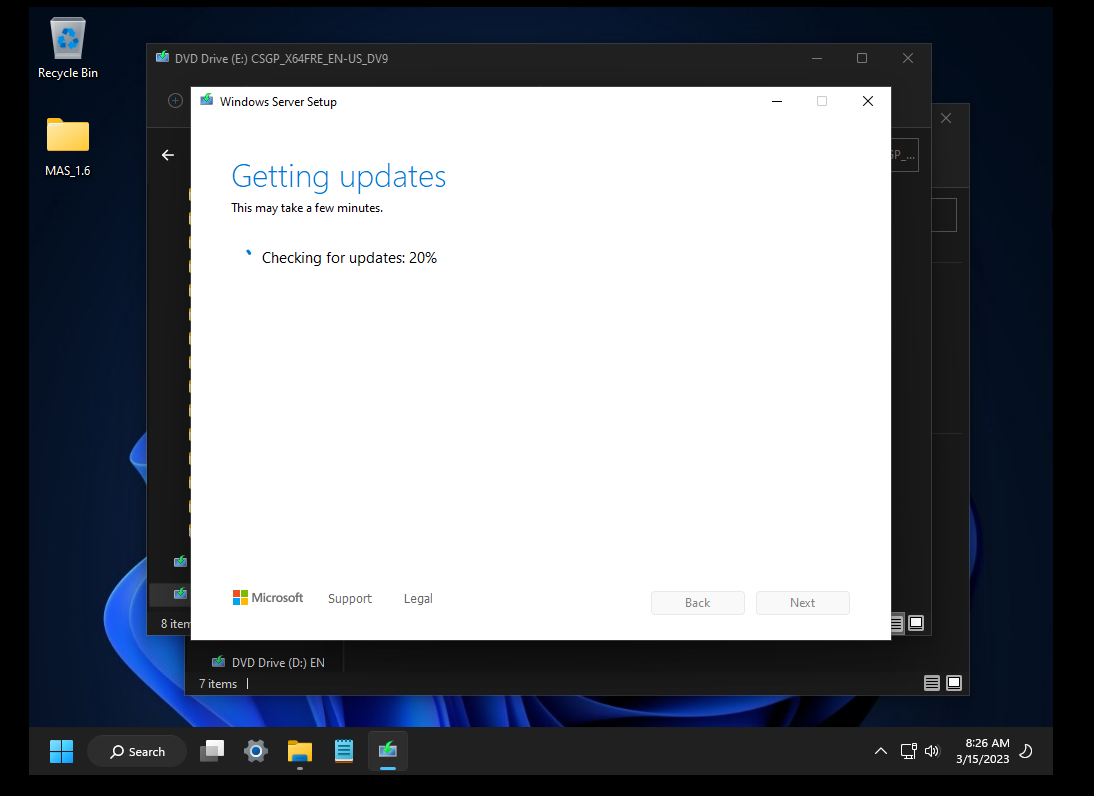Click New plus icon in Explorer (E:)

[175, 100]
